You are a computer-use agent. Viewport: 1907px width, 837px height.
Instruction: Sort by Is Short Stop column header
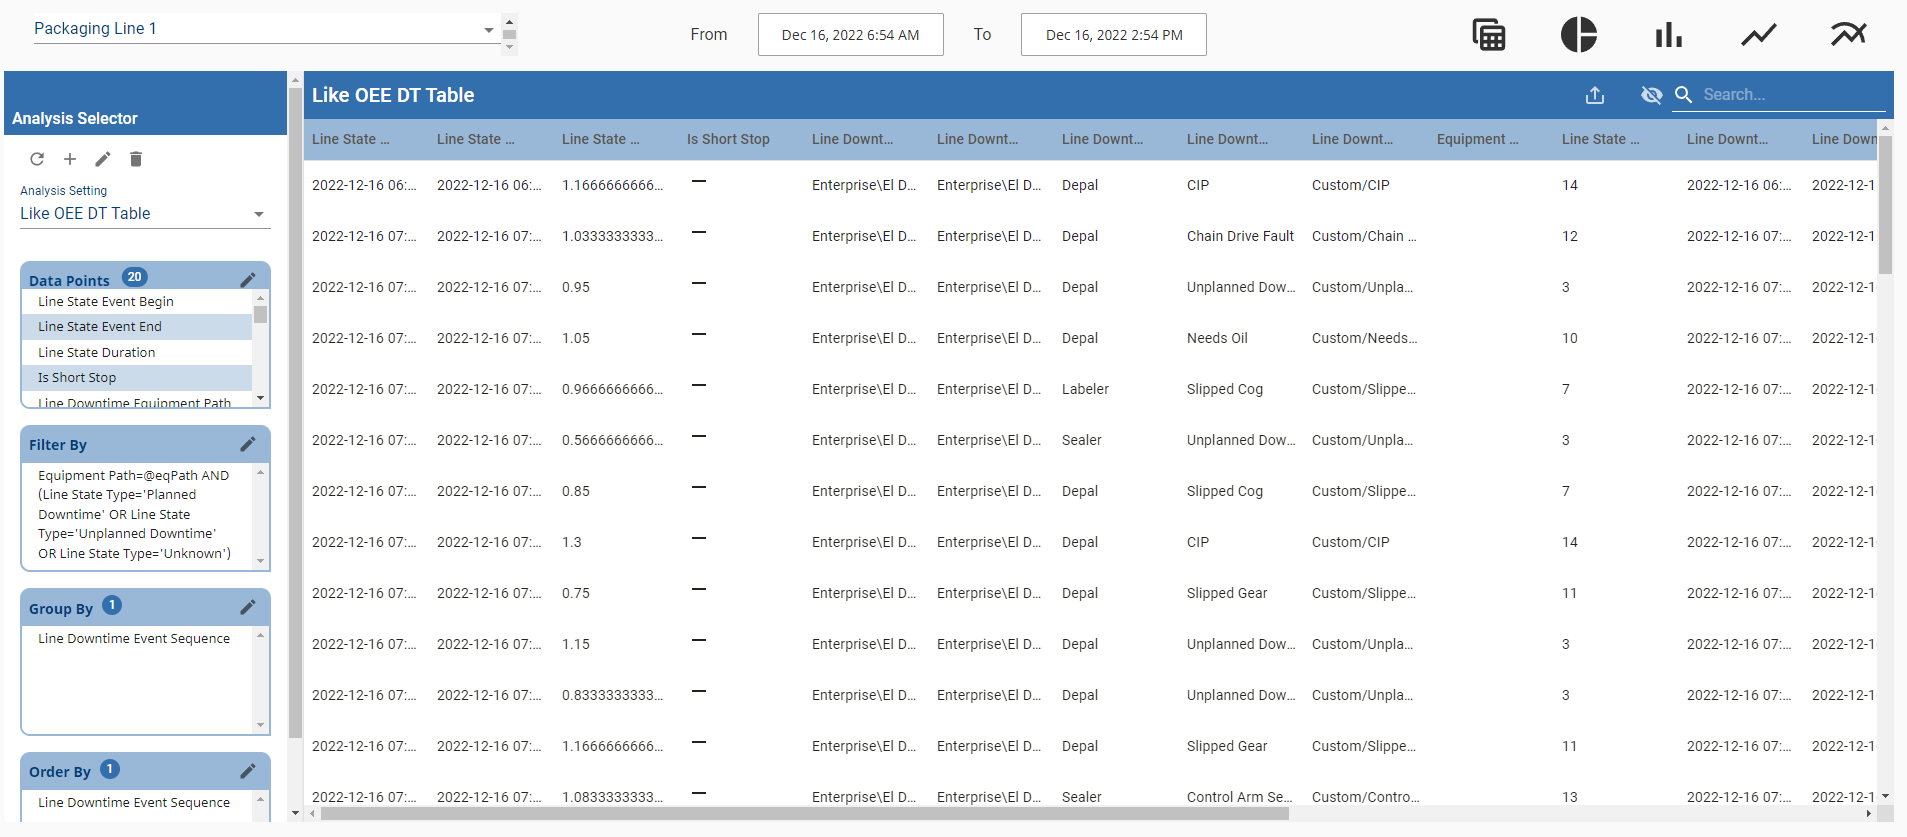[x=728, y=139]
